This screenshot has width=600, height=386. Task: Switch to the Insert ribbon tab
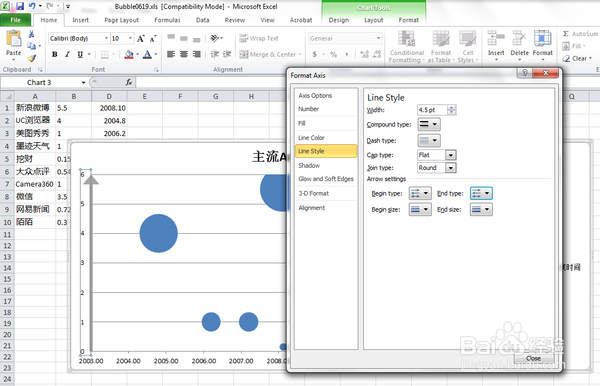tap(80, 20)
